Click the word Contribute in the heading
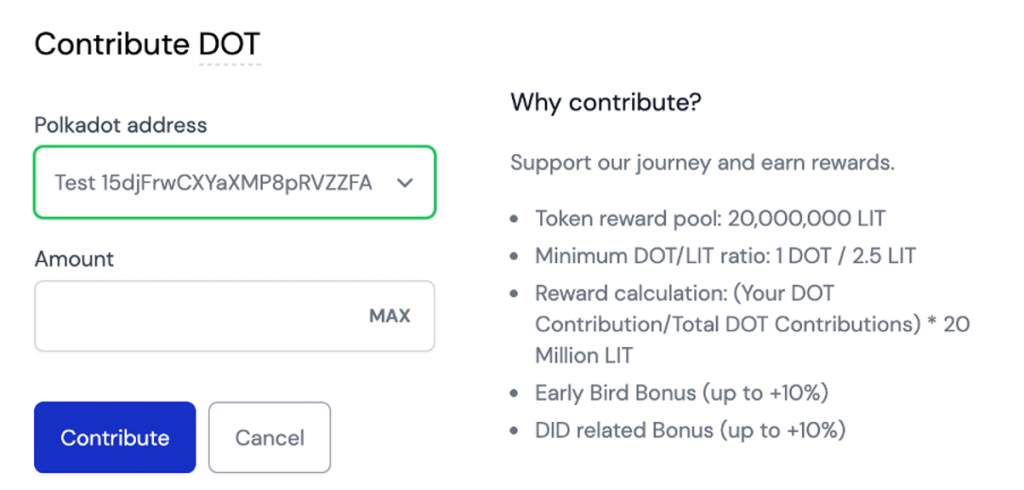The image size is (1024, 490). [x=111, y=44]
